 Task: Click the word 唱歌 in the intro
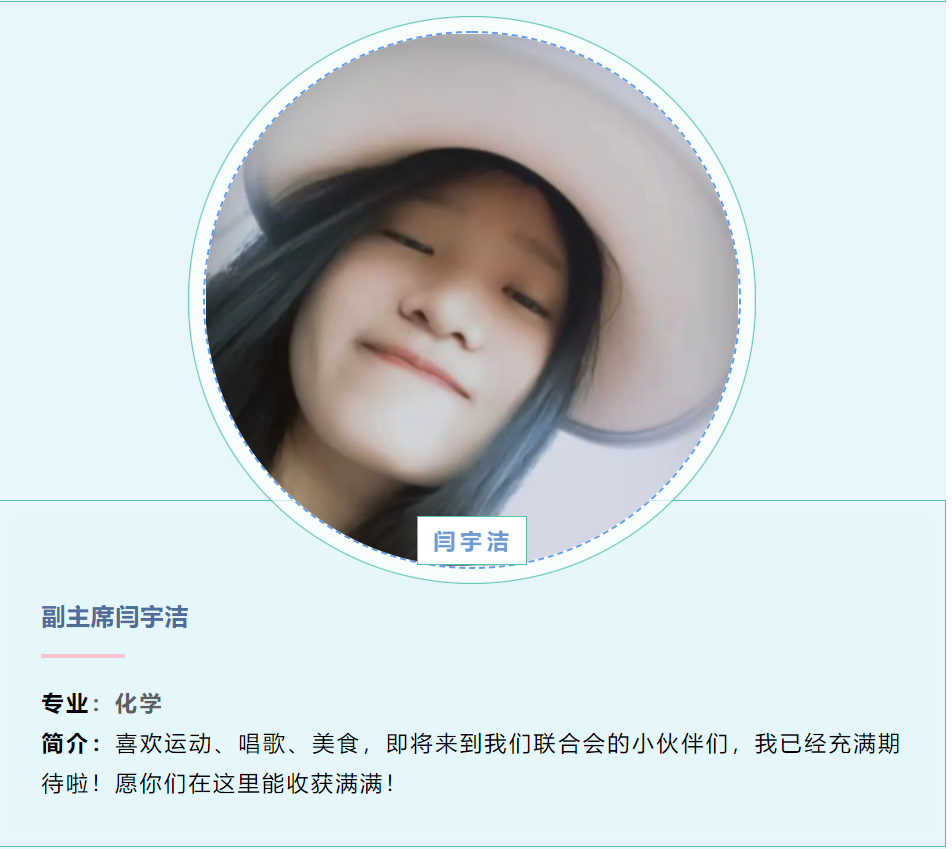pos(262,744)
